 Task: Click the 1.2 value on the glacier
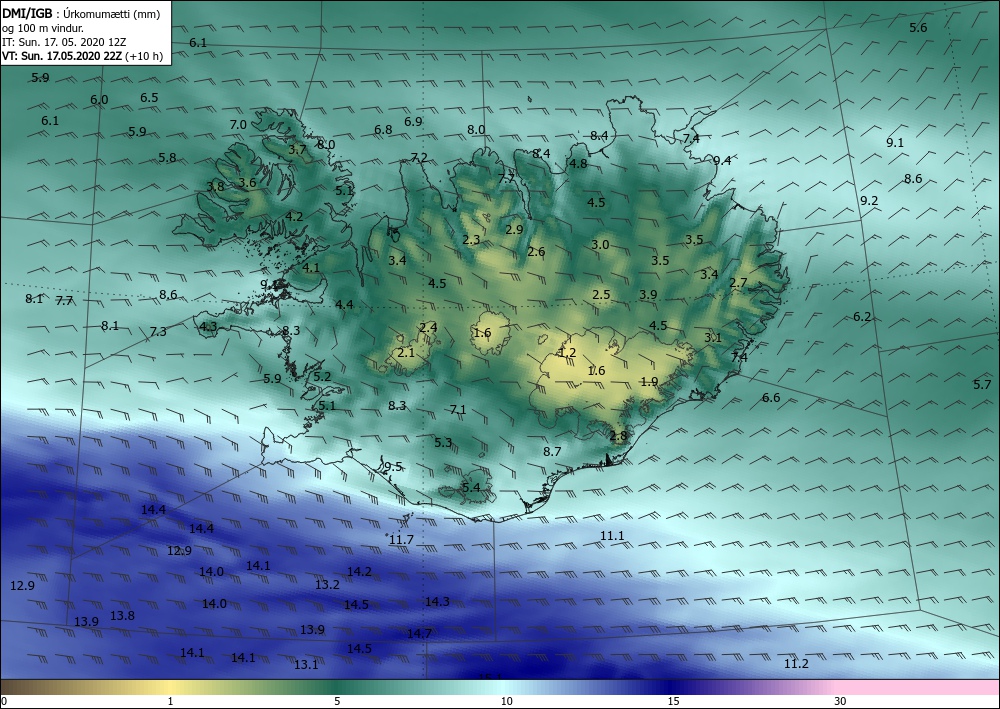(567, 353)
